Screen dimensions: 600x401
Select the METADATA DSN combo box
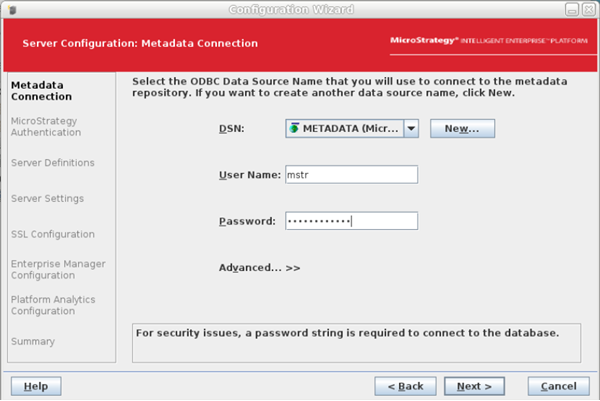click(x=344, y=129)
